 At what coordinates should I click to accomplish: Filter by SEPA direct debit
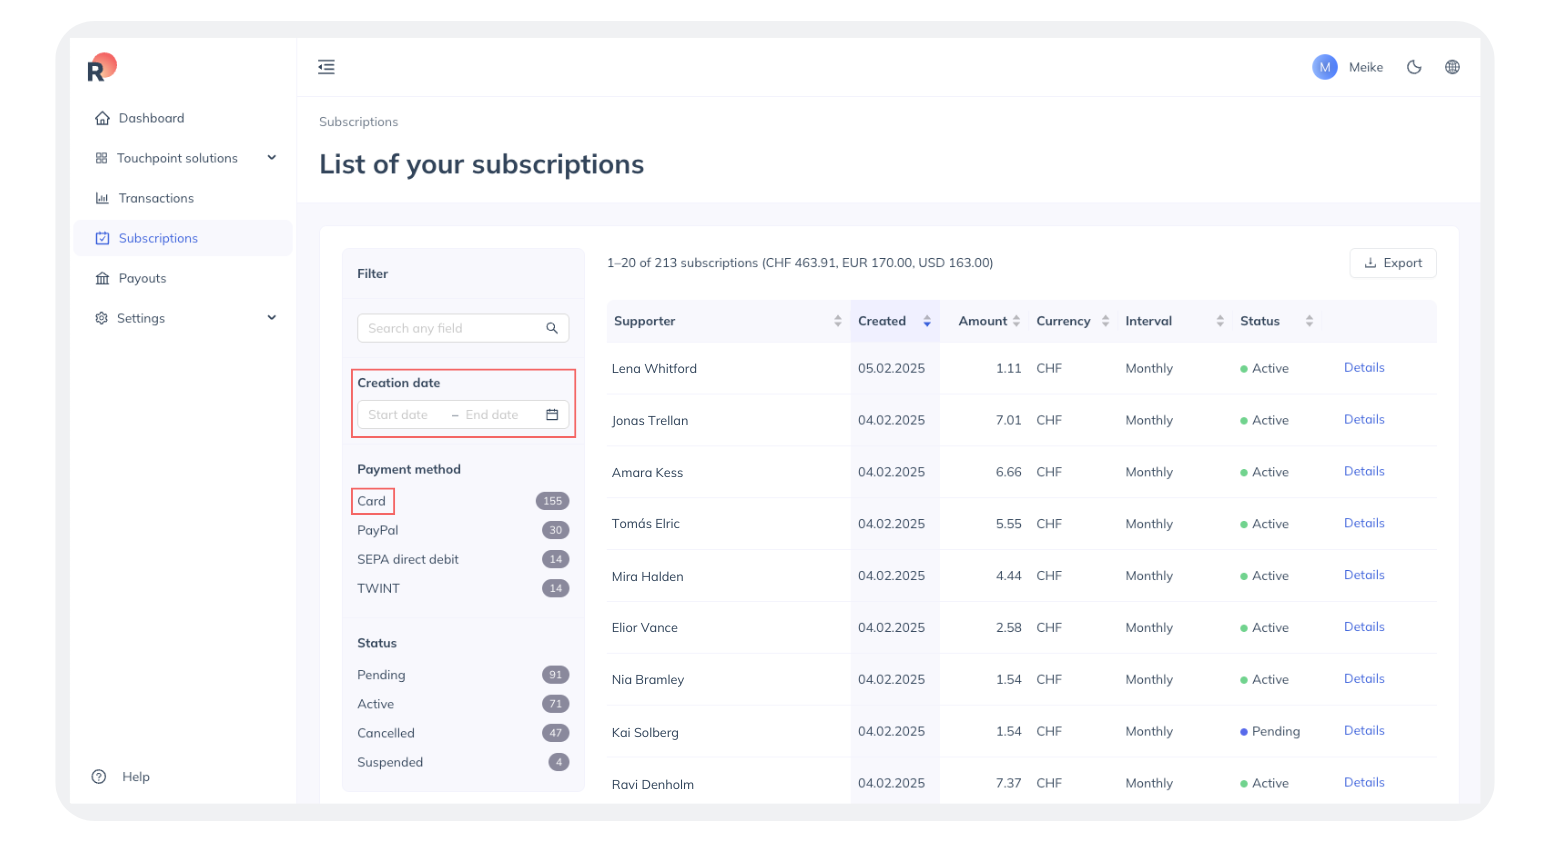408,559
